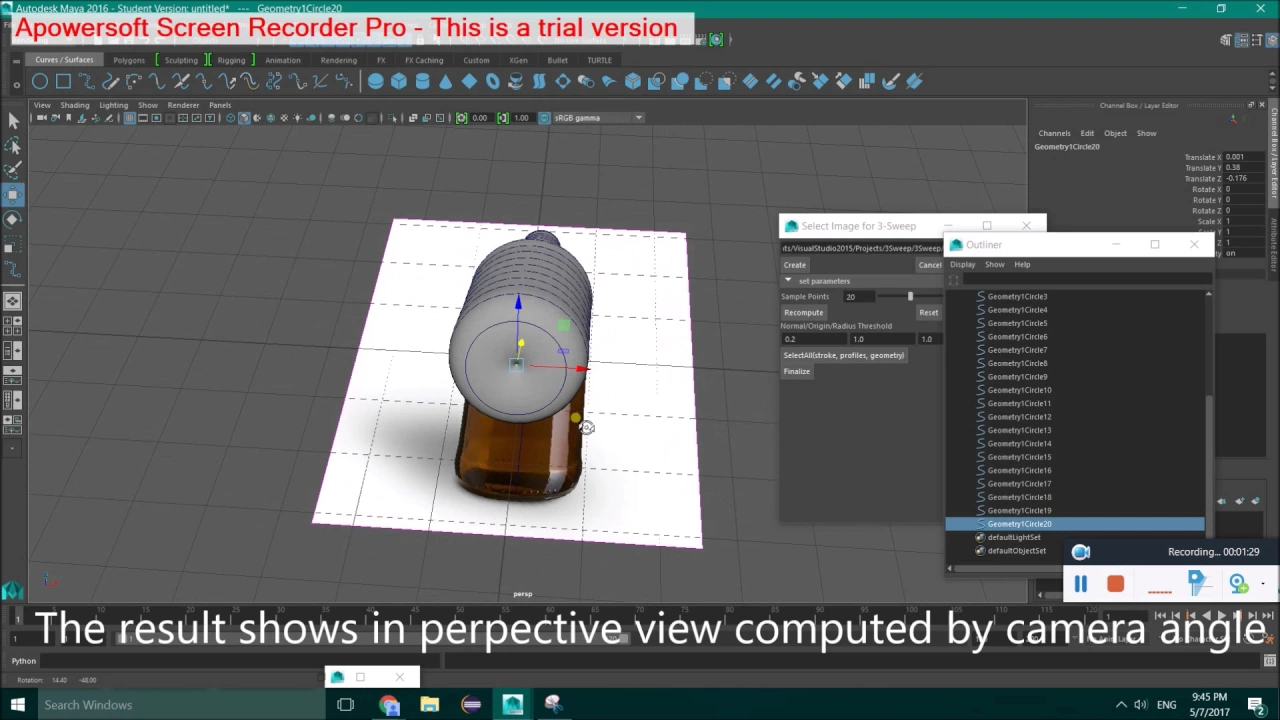Click the Finalize button
Viewport: 1280px width, 720px height.
797,371
